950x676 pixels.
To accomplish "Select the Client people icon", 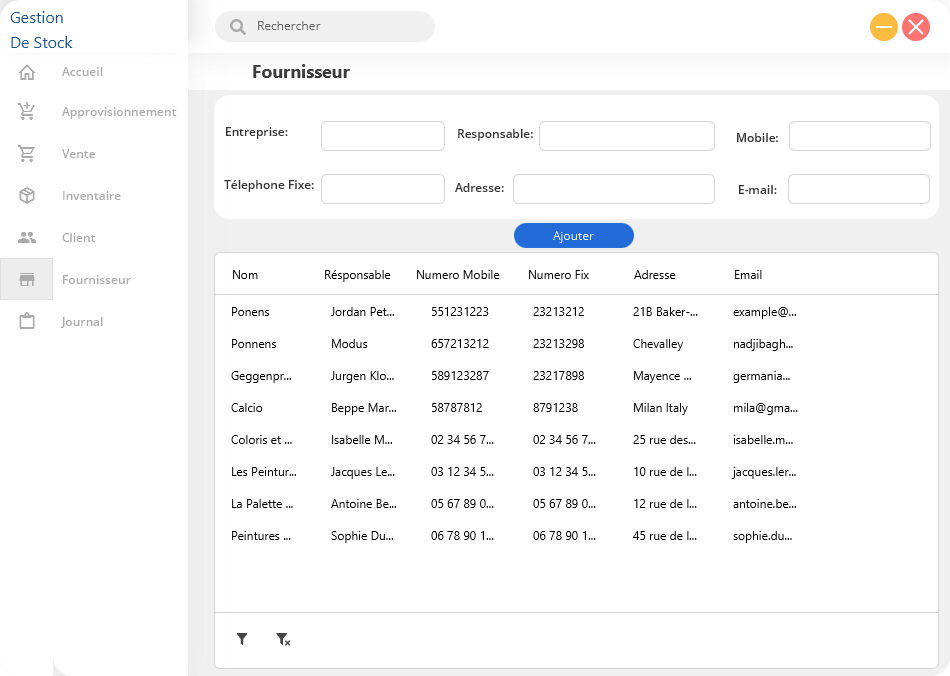I will click(x=27, y=237).
